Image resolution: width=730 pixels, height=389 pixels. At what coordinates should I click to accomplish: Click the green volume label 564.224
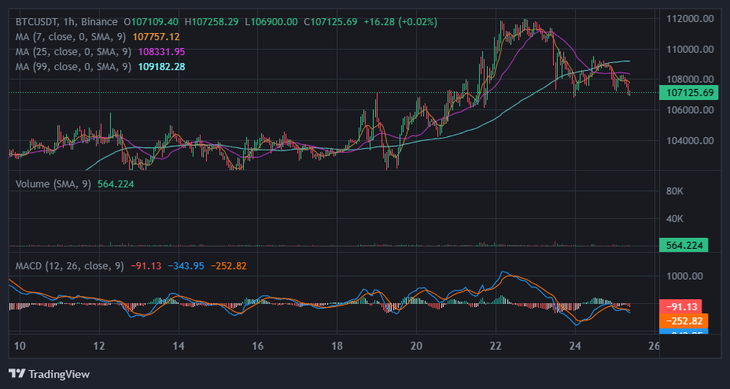683,245
